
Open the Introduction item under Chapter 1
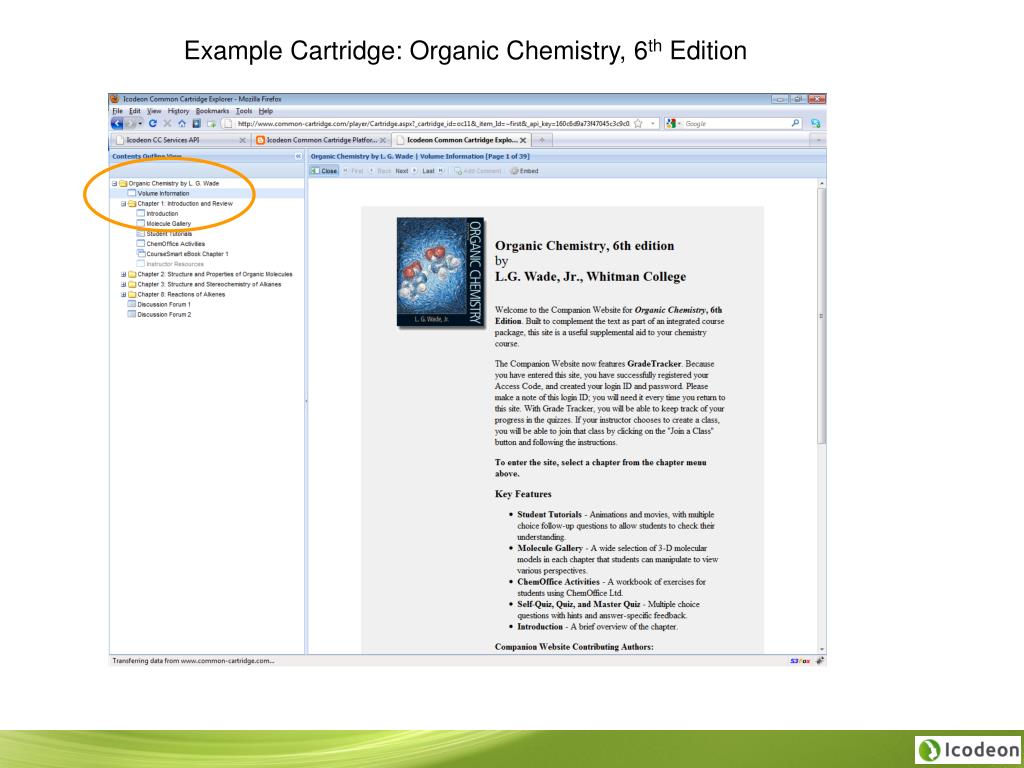pos(162,214)
